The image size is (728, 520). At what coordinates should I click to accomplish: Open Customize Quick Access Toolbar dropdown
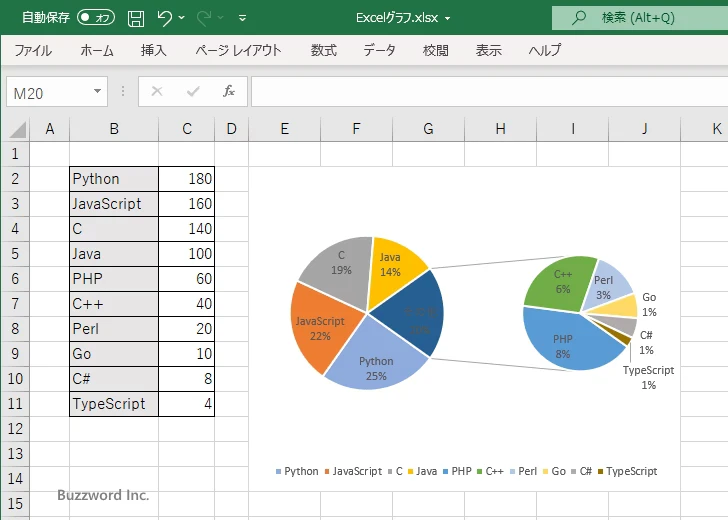242,18
